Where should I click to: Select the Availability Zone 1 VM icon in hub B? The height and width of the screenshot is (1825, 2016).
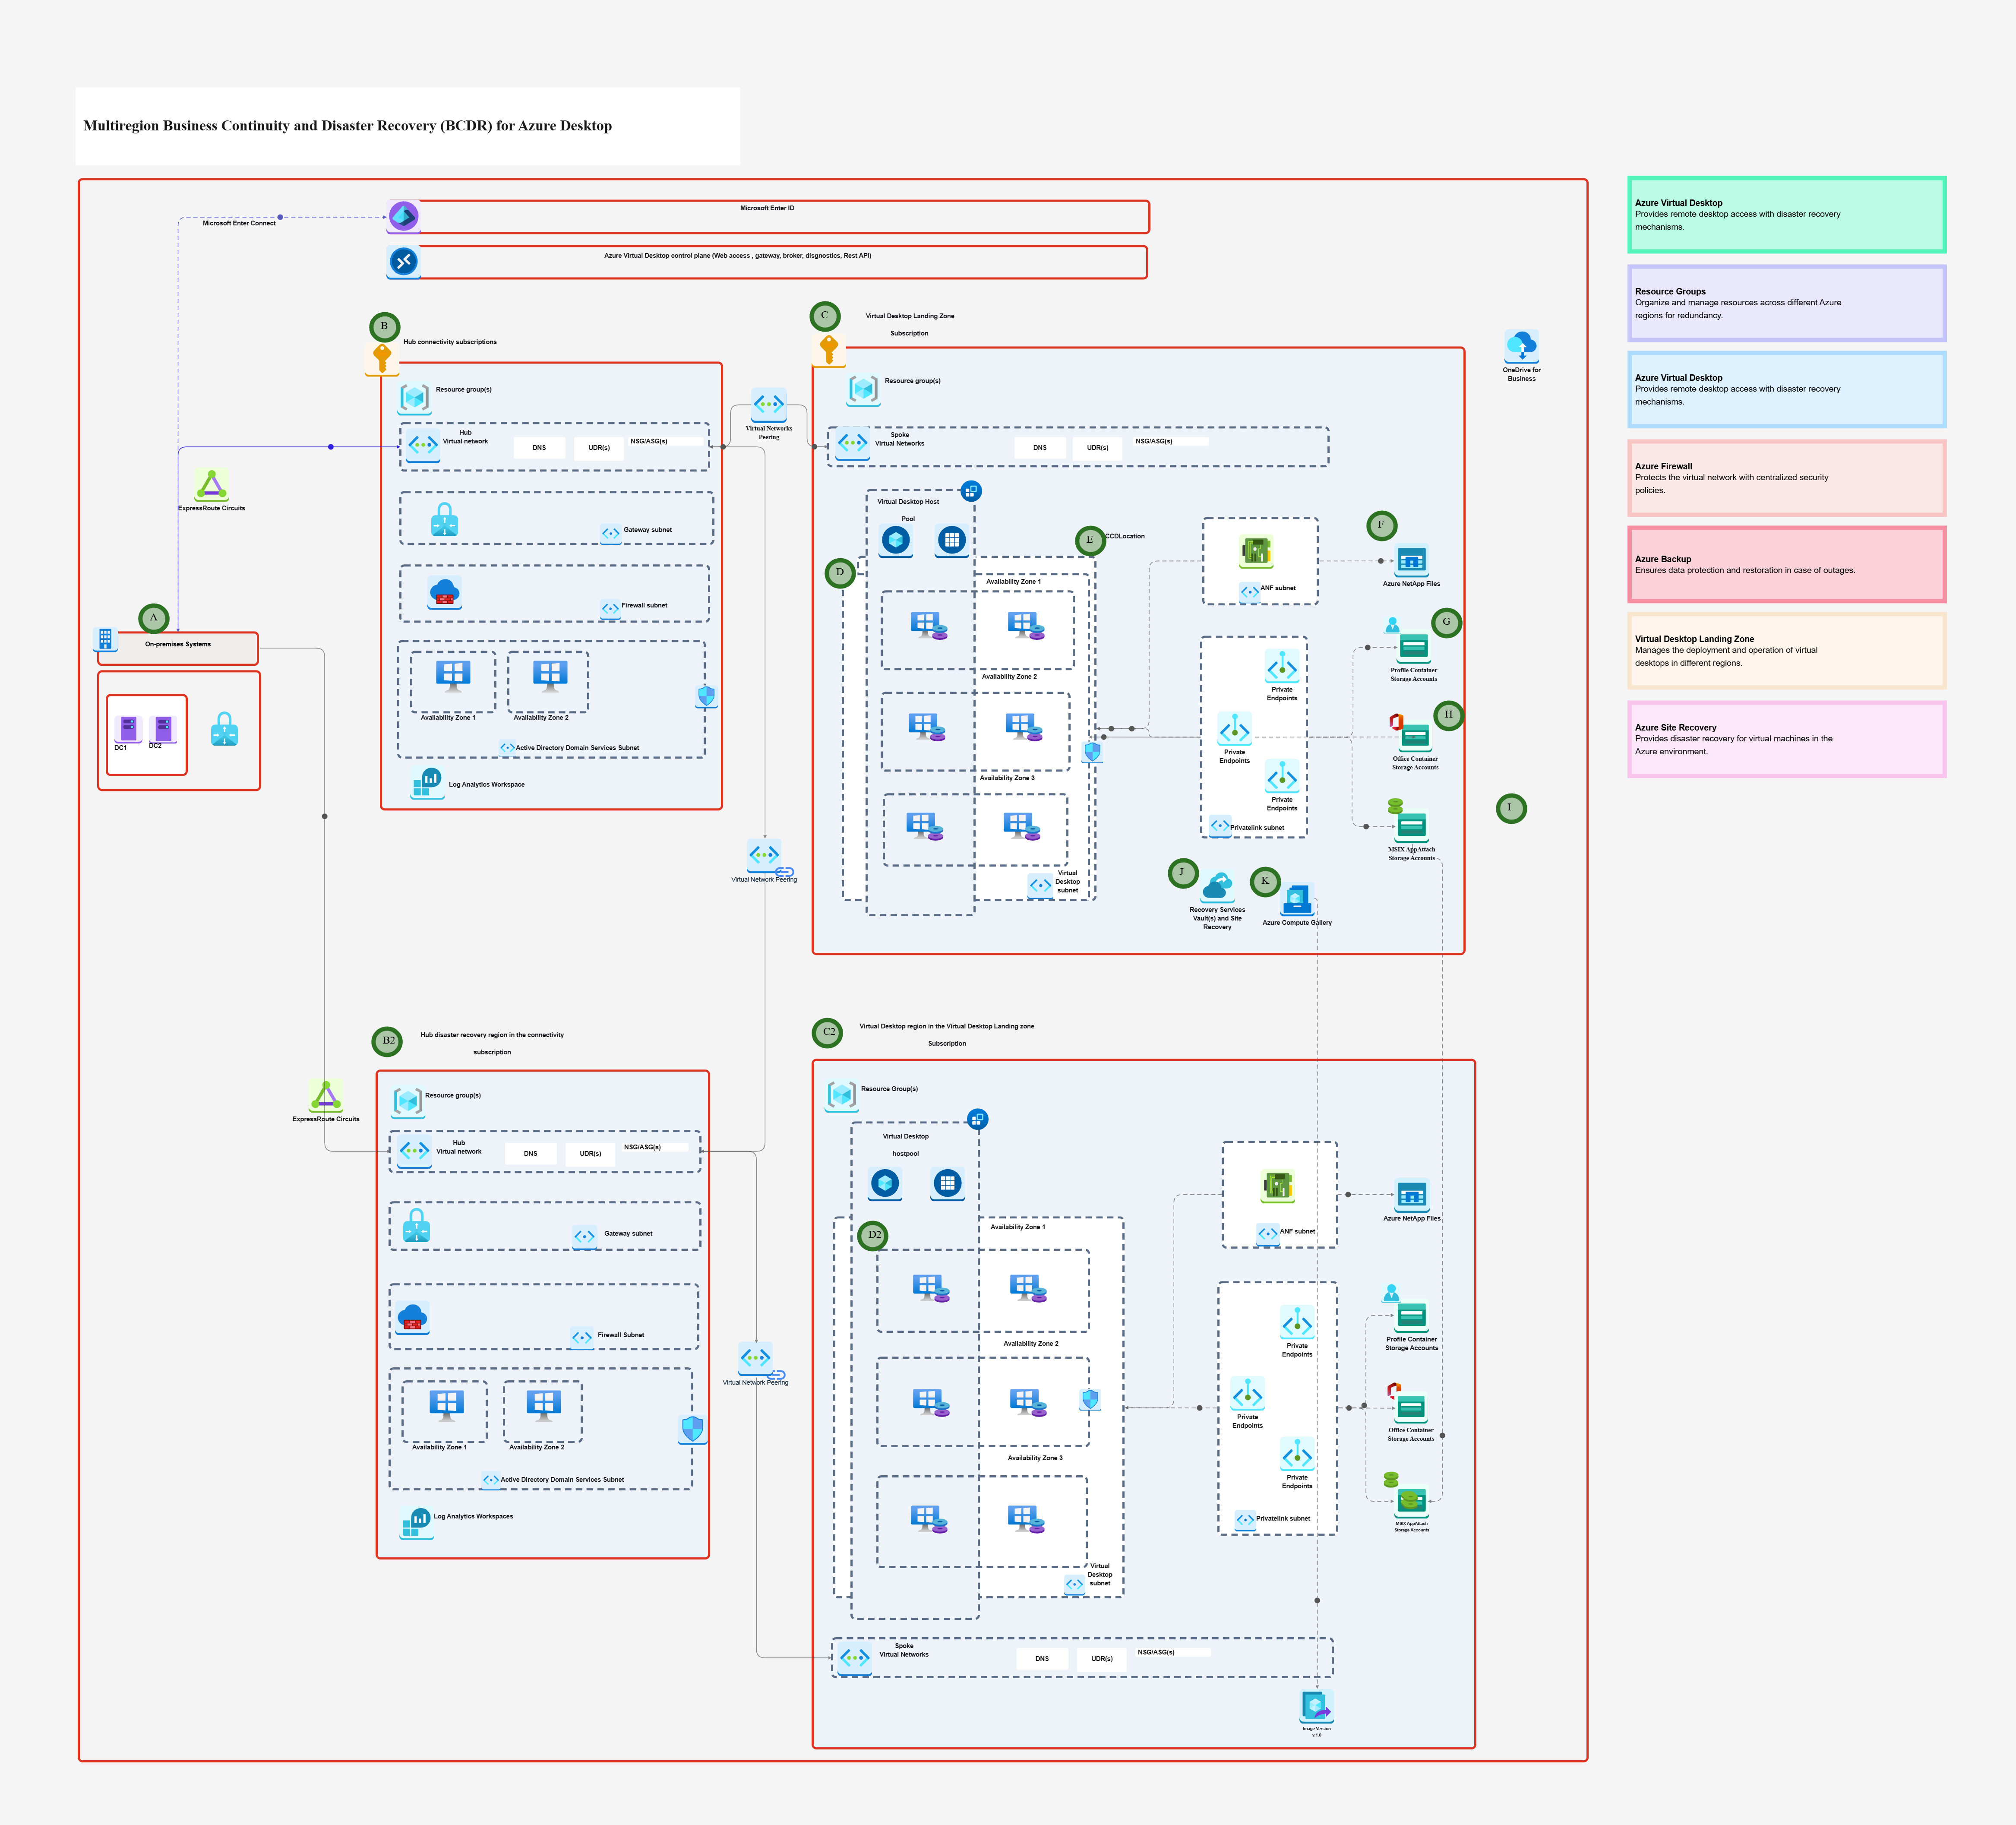tap(453, 677)
